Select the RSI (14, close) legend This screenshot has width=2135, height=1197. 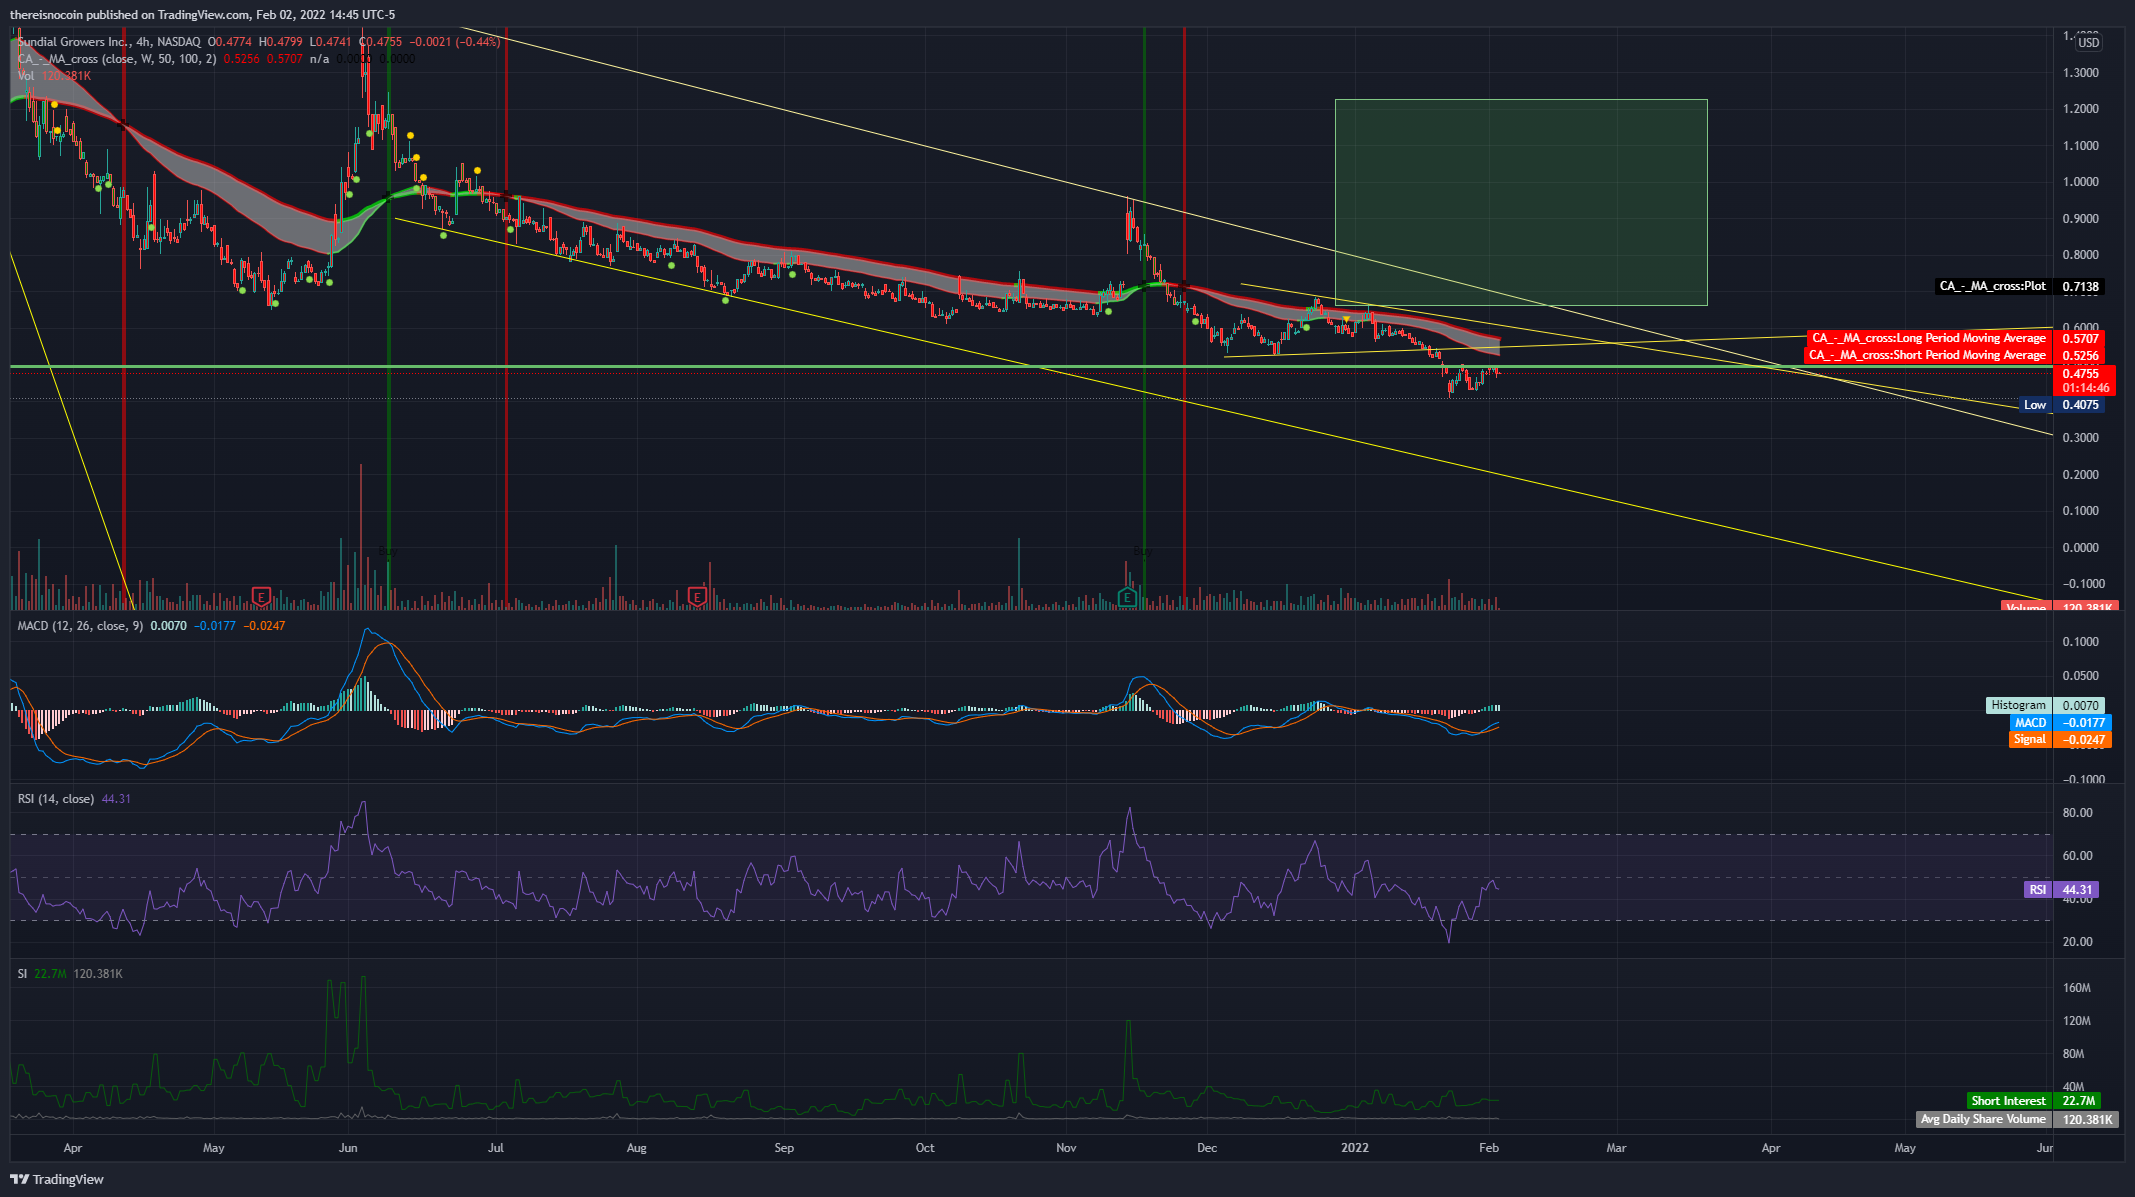(56, 799)
